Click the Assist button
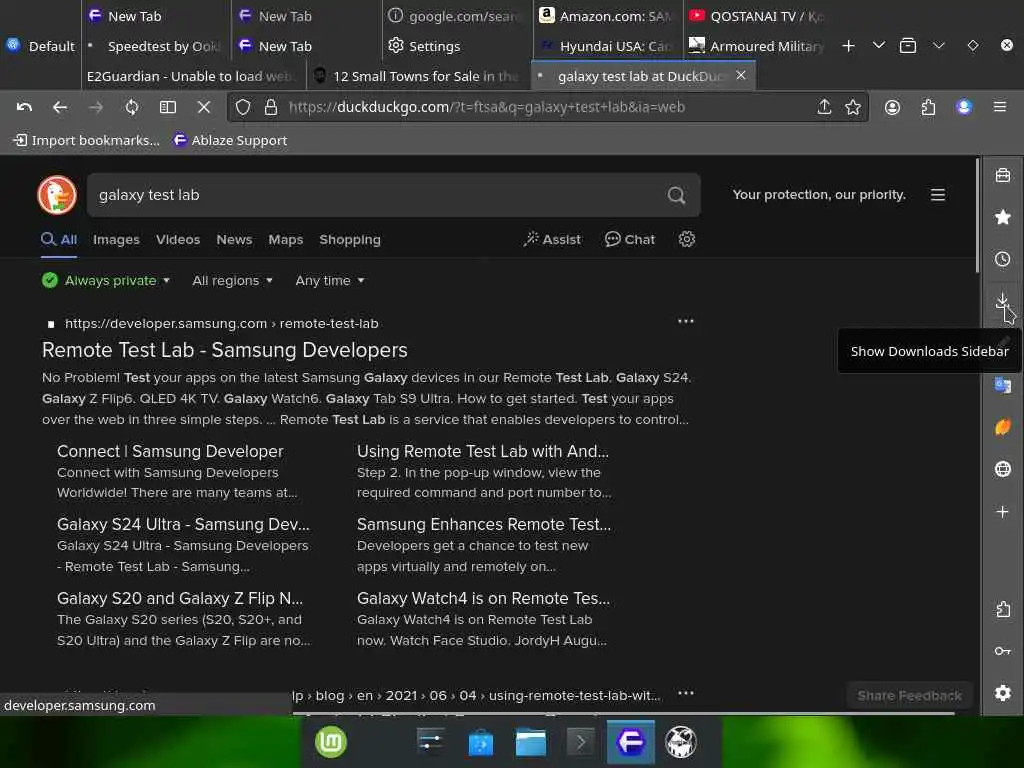This screenshot has width=1024, height=768. click(x=552, y=240)
